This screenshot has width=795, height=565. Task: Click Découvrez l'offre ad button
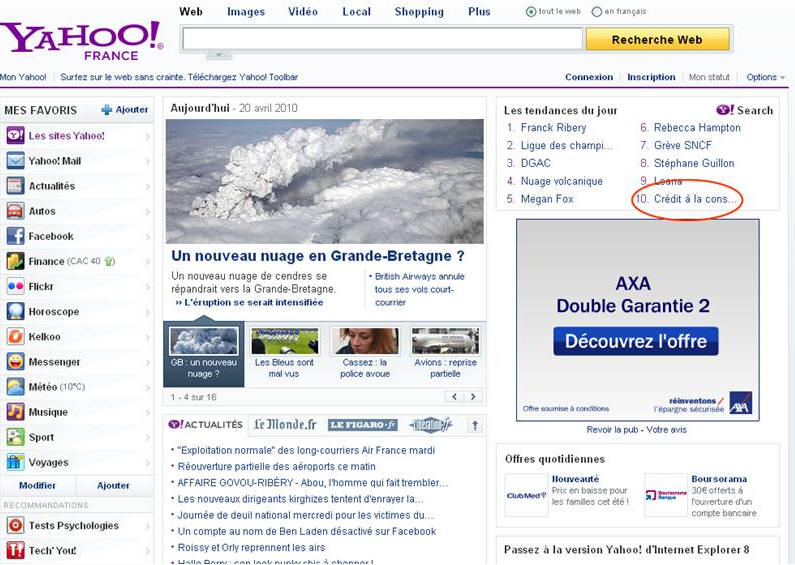coord(636,341)
